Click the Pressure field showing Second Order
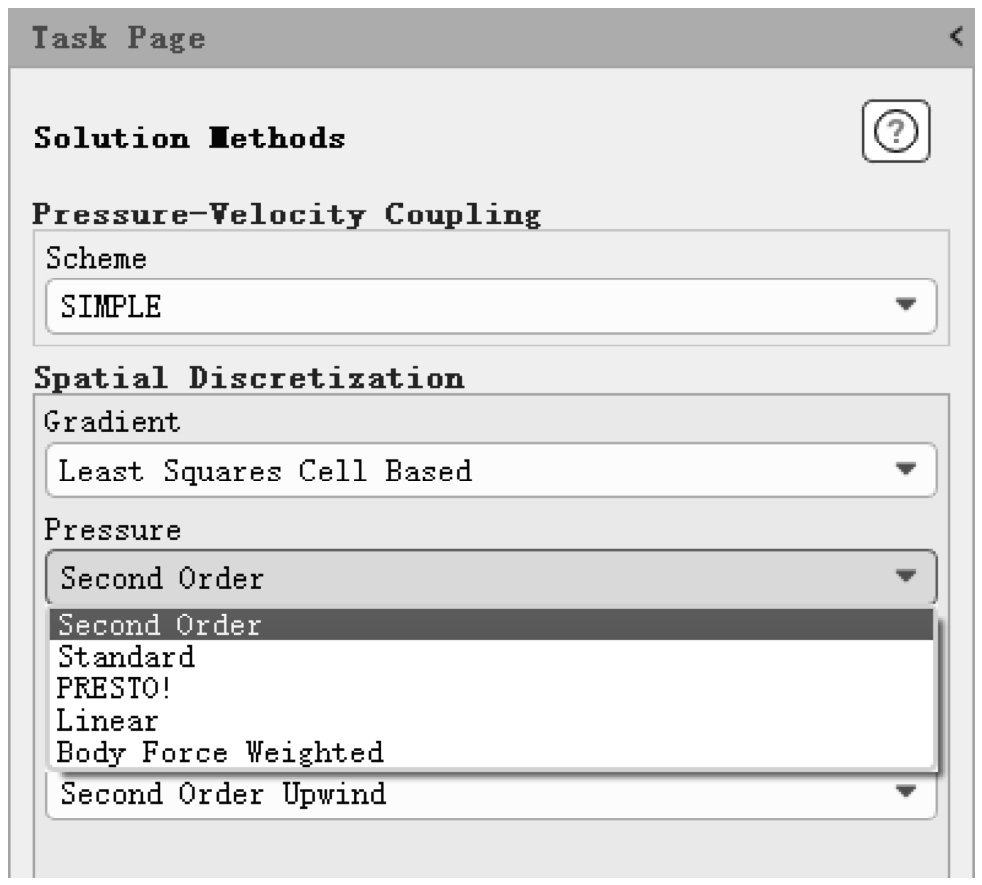Screen dimensions: 982x885 (450, 577)
